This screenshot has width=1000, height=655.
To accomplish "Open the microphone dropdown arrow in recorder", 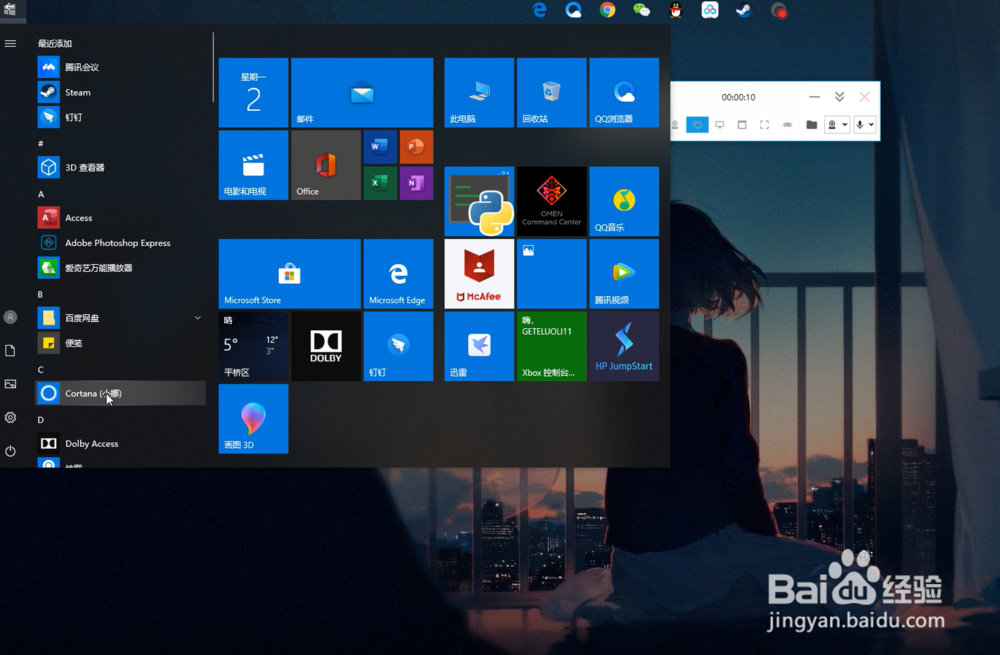I will point(871,125).
